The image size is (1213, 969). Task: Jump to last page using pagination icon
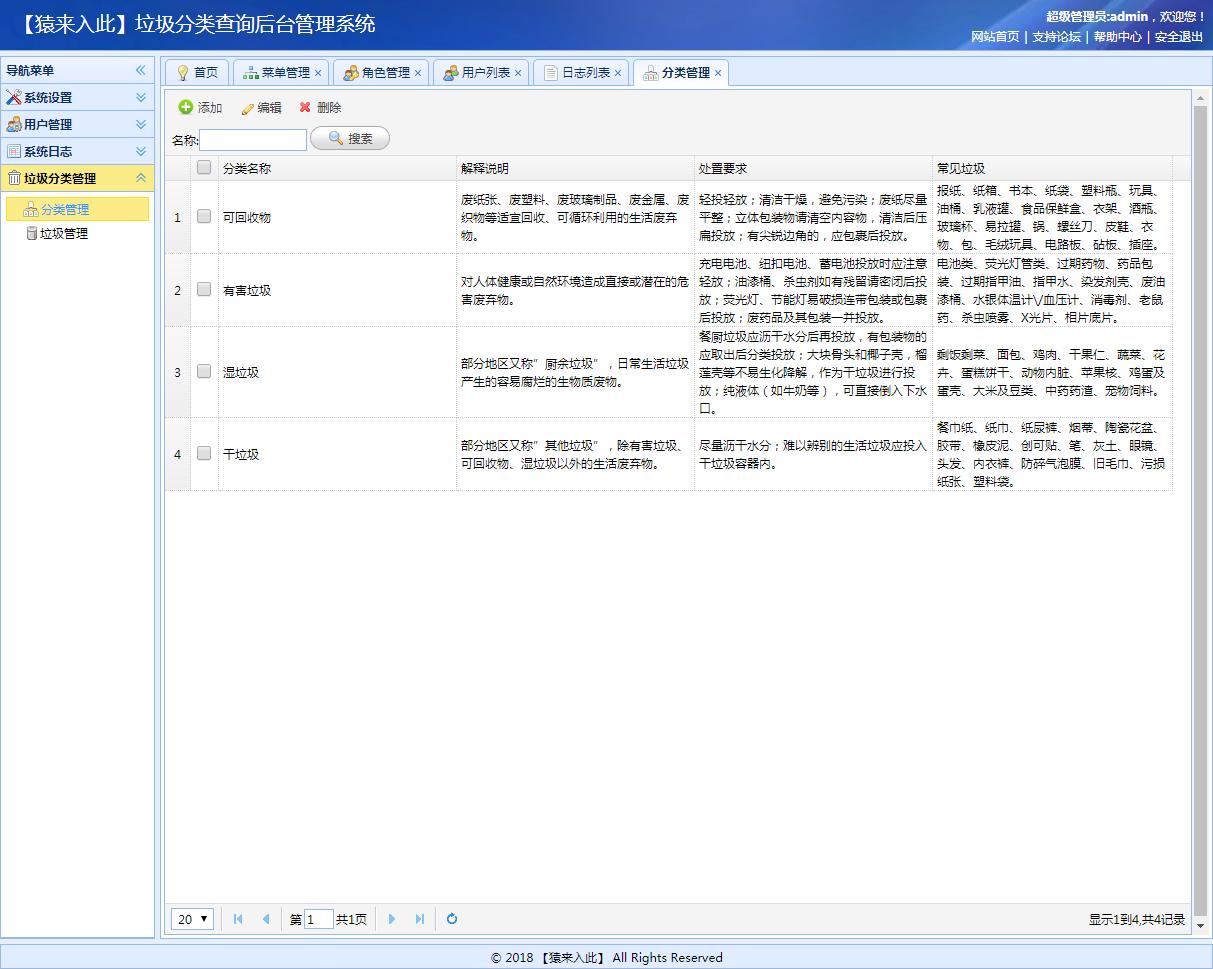point(418,918)
